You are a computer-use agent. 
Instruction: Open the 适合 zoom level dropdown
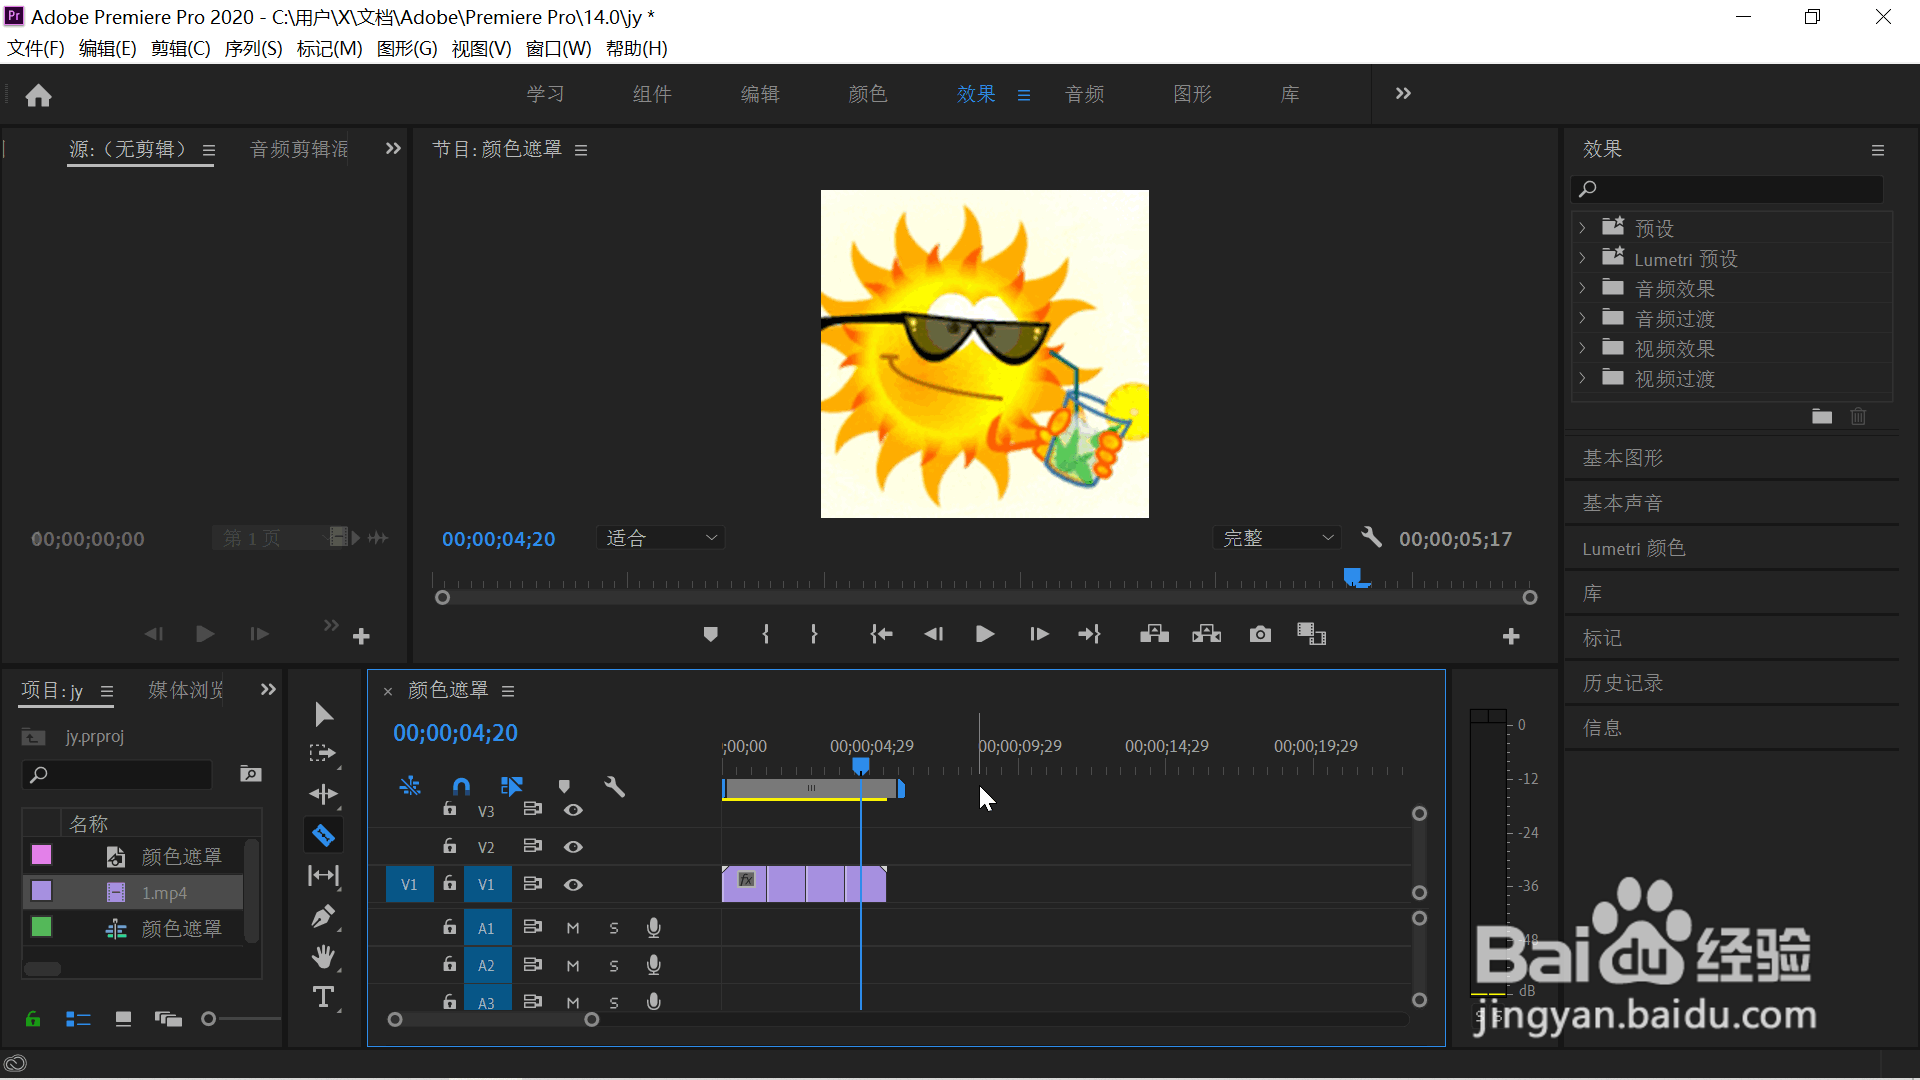[661, 538]
